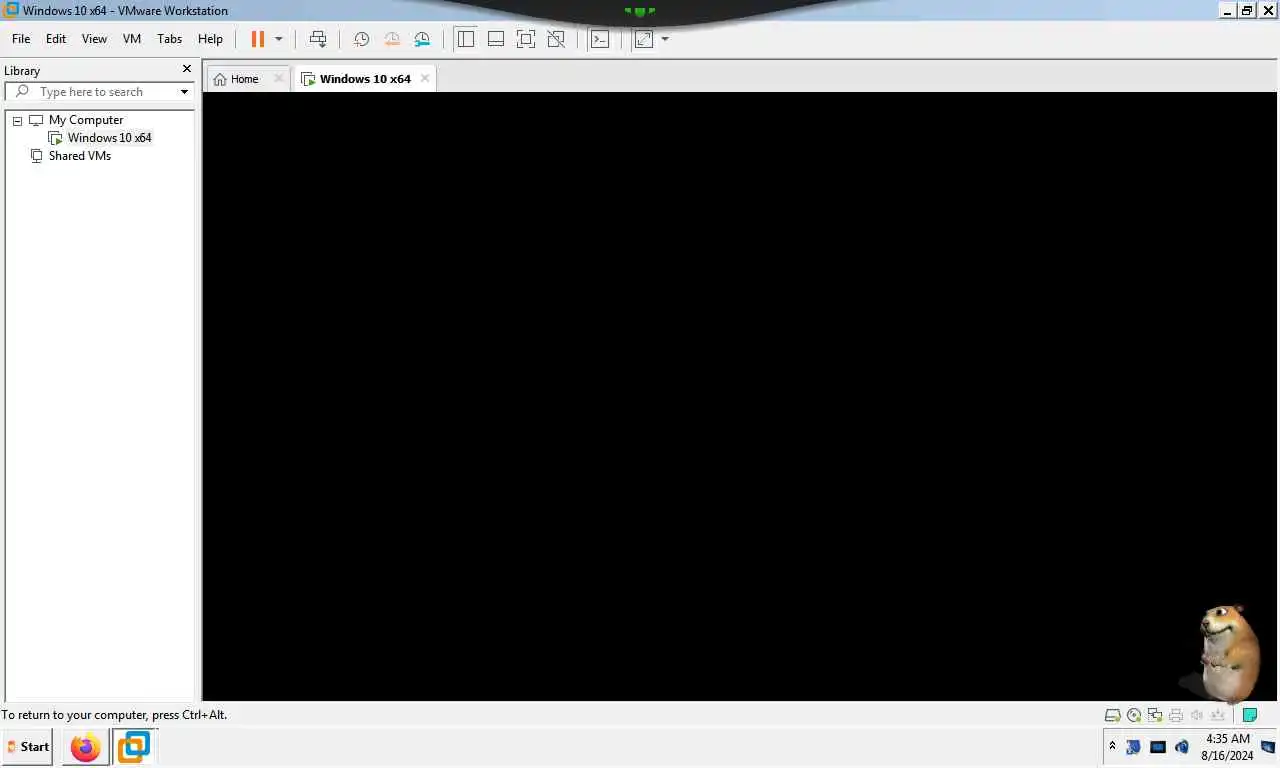
Task: Minimize the VMware Workstation window
Action: pyautogui.click(x=1228, y=11)
